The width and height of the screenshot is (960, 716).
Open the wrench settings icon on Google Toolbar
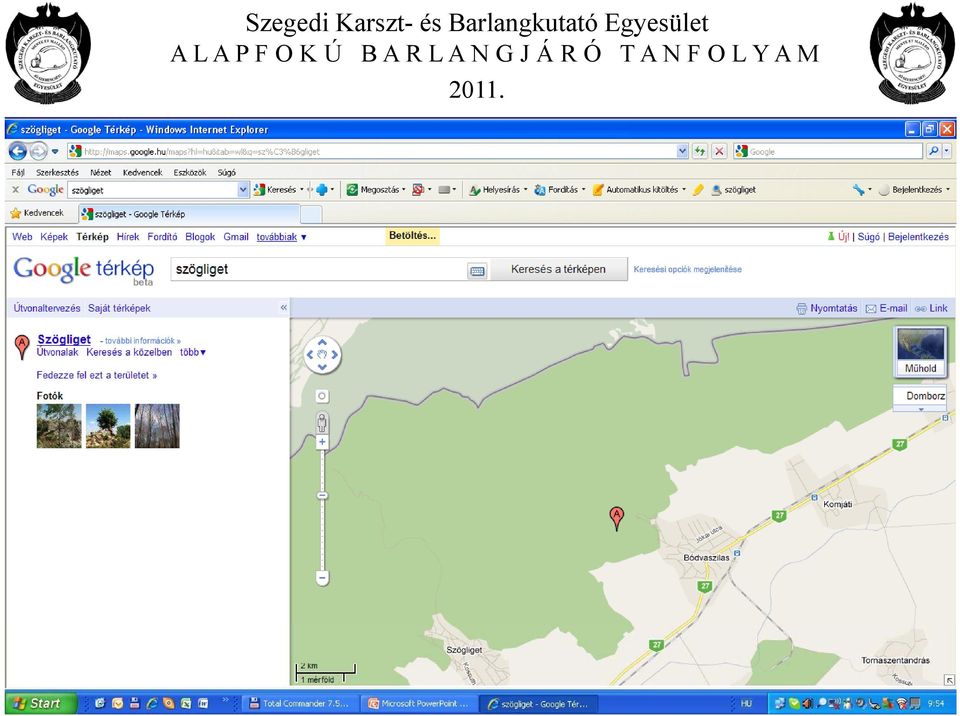858,190
